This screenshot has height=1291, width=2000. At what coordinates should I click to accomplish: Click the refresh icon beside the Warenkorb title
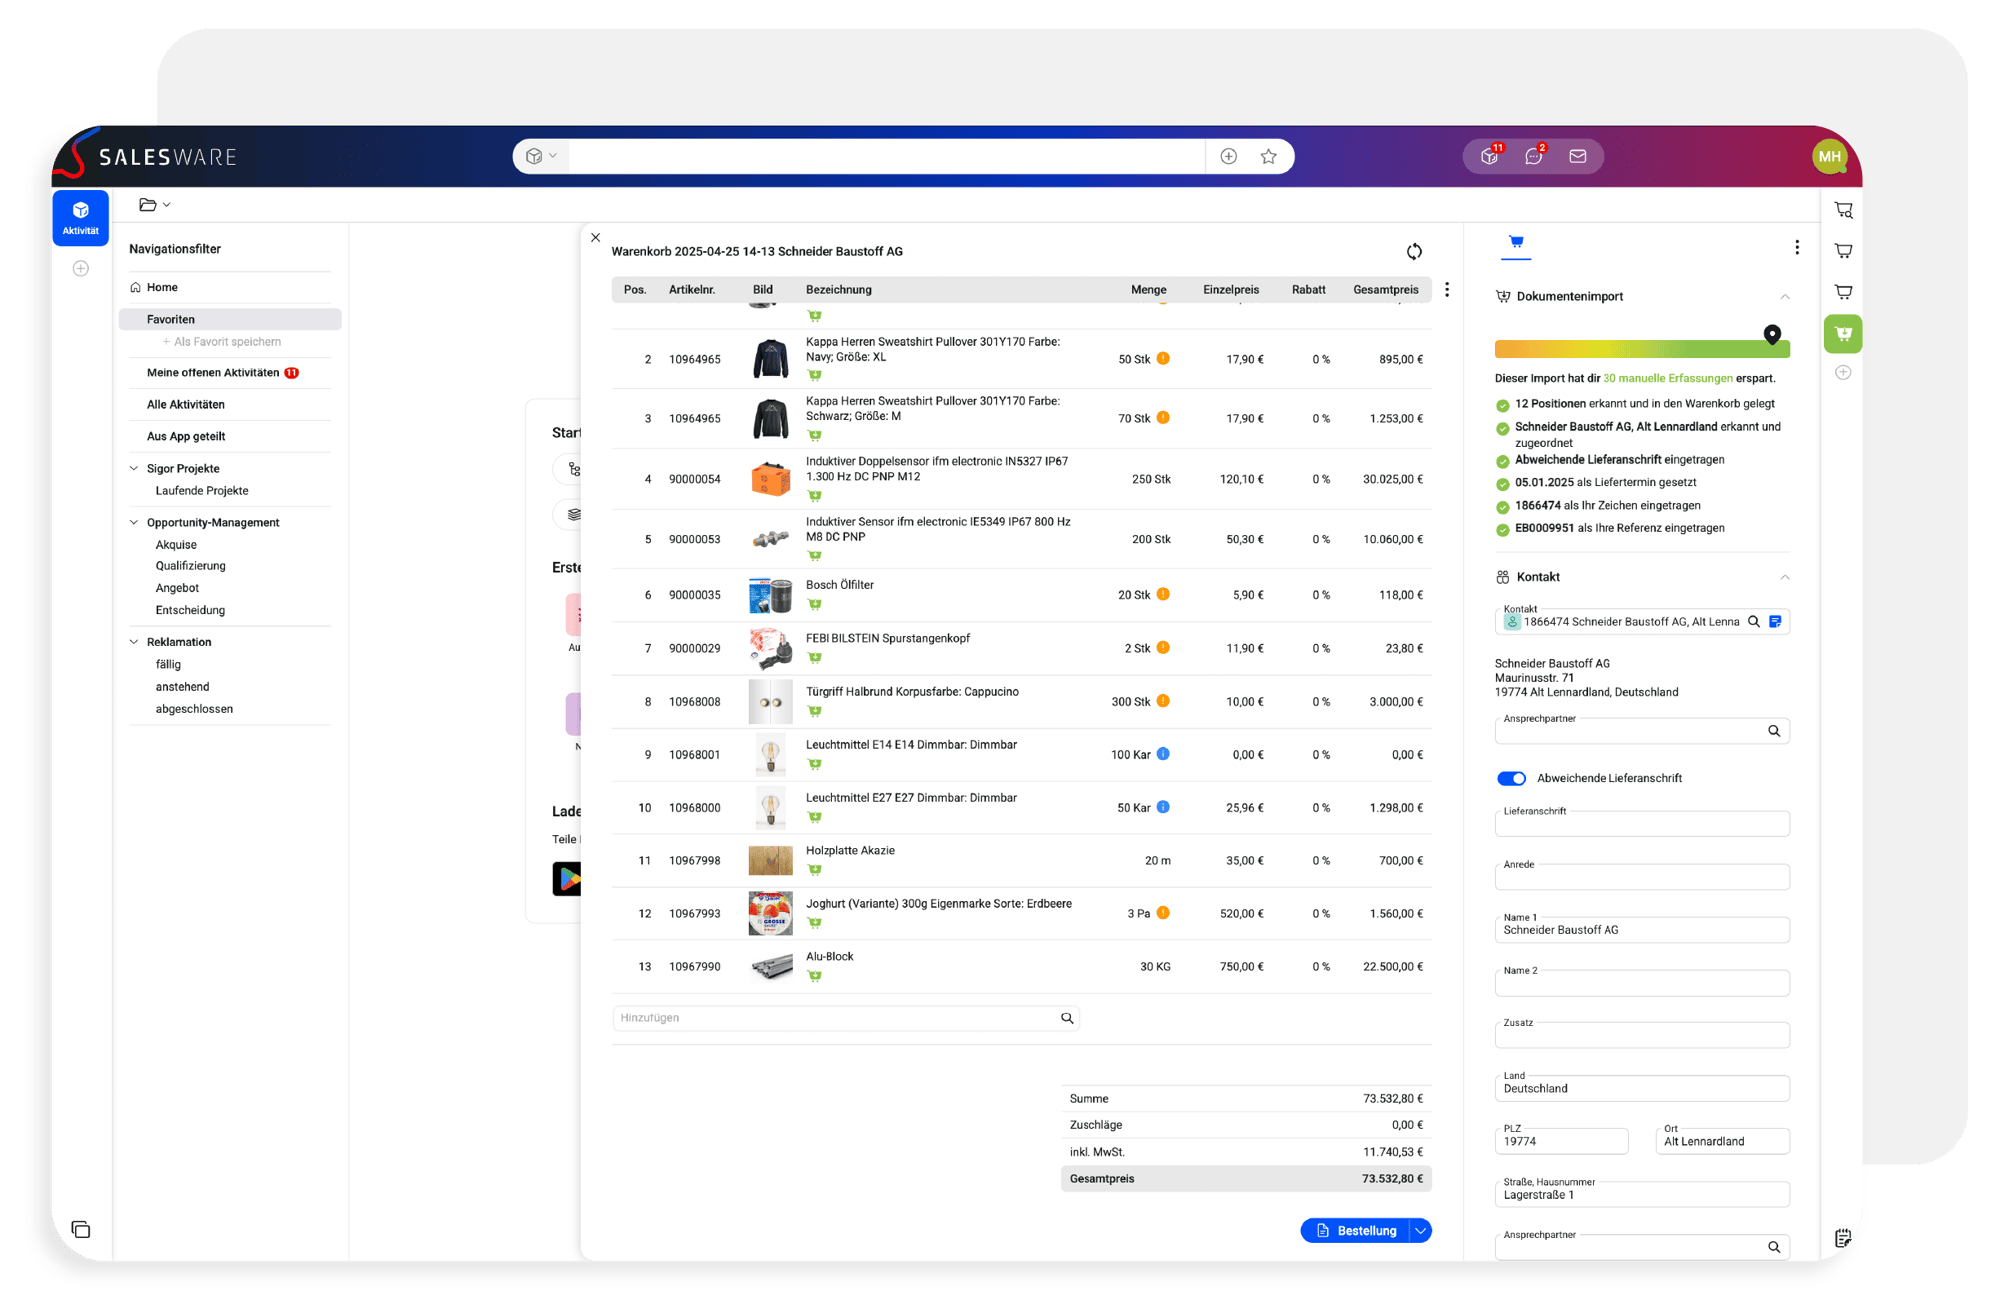pos(1414,252)
